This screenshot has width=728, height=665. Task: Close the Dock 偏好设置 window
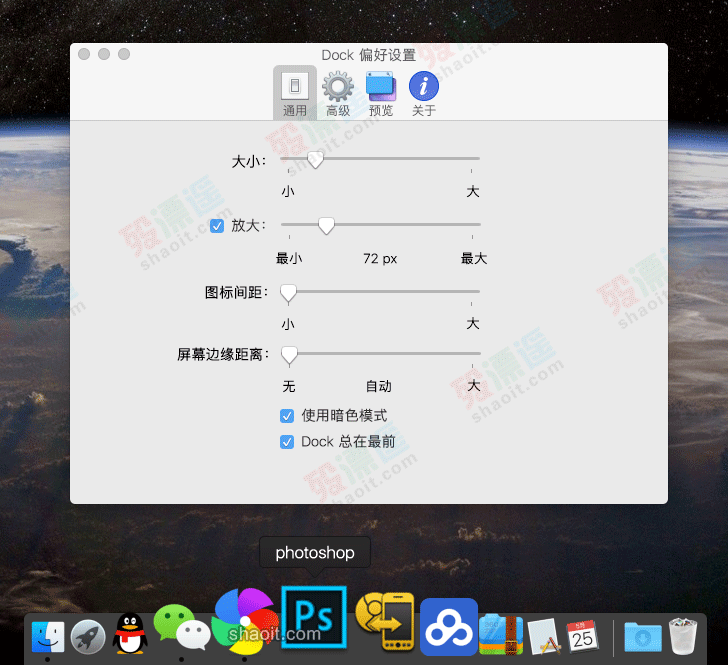84,54
